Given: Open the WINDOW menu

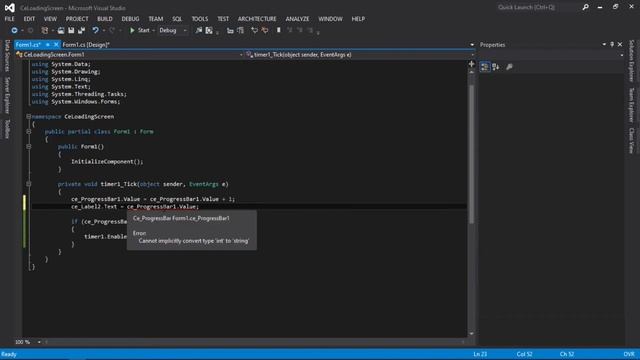Looking at the screenshot, I should 330,19.
